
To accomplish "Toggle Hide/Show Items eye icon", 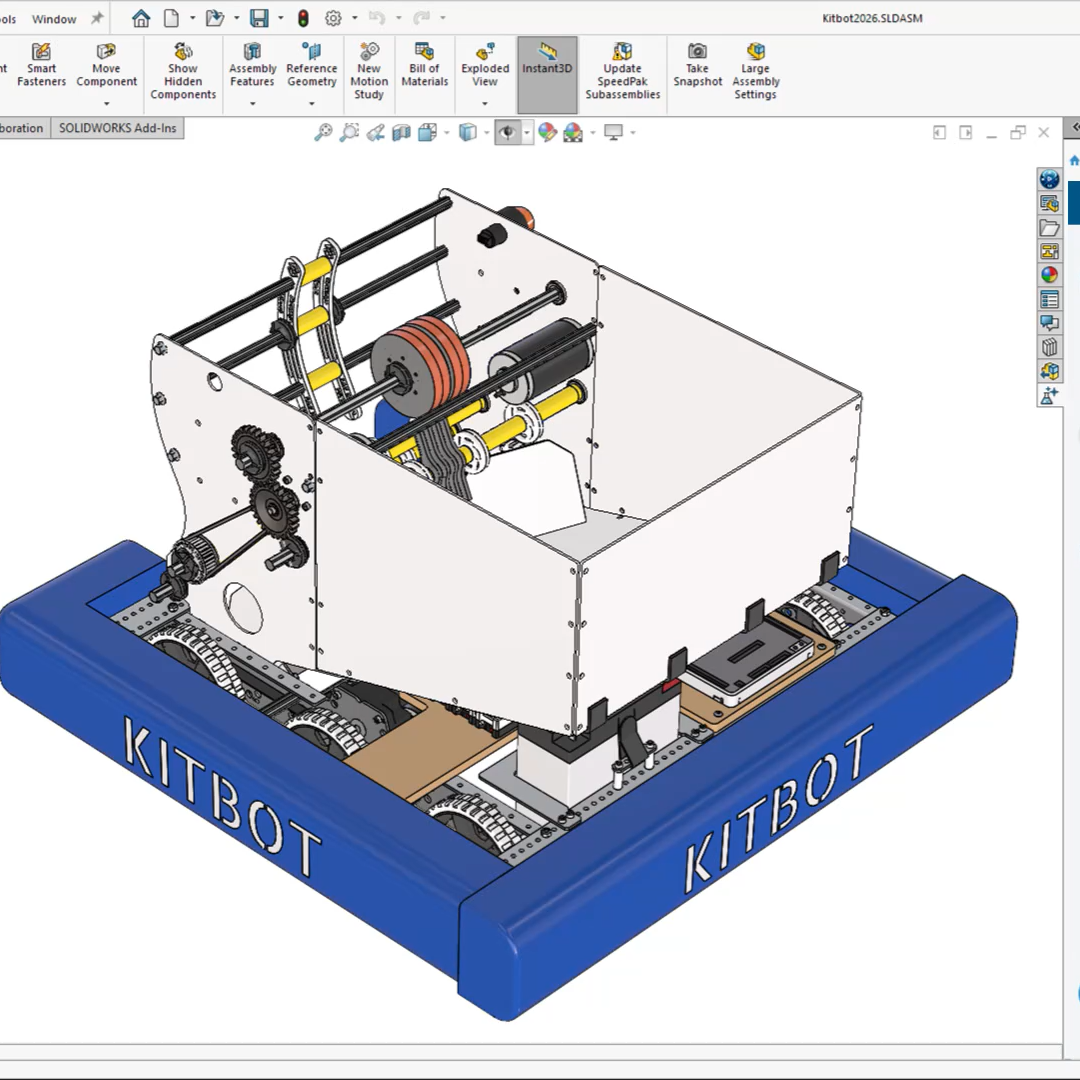I will click(x=508, y=132).
